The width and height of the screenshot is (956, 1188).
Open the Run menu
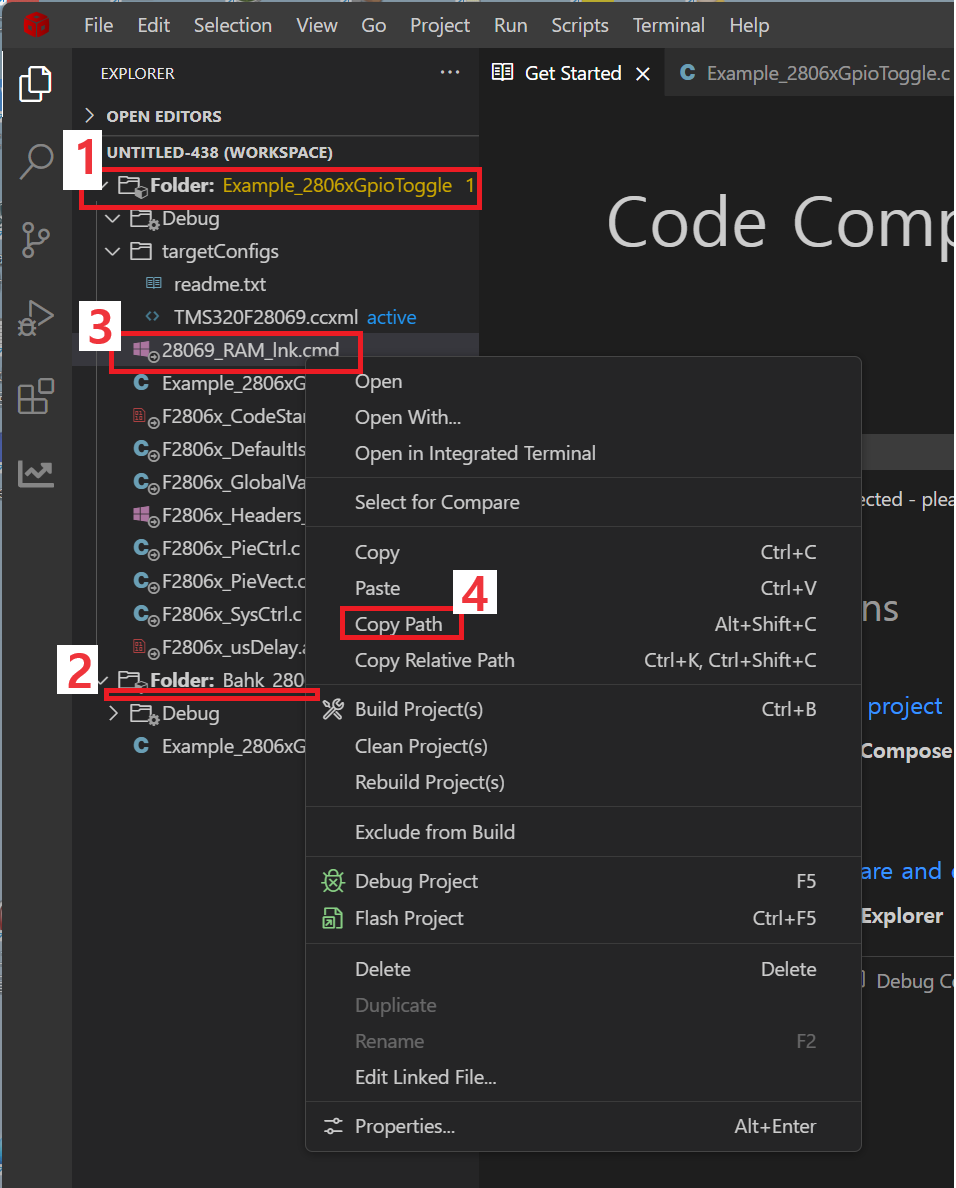pos(511,25)
